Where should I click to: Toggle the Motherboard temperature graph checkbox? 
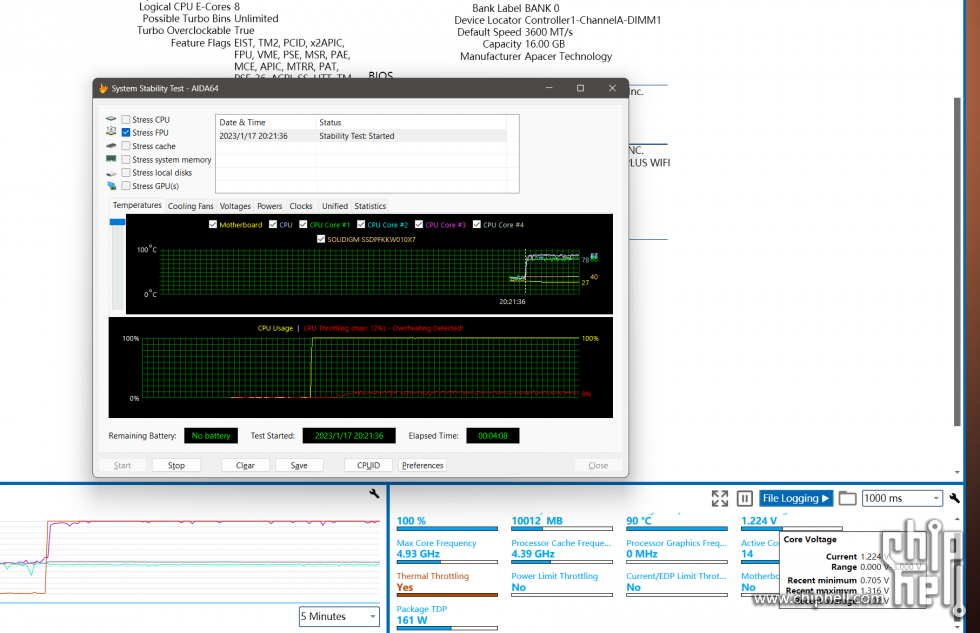pos(213,224)
